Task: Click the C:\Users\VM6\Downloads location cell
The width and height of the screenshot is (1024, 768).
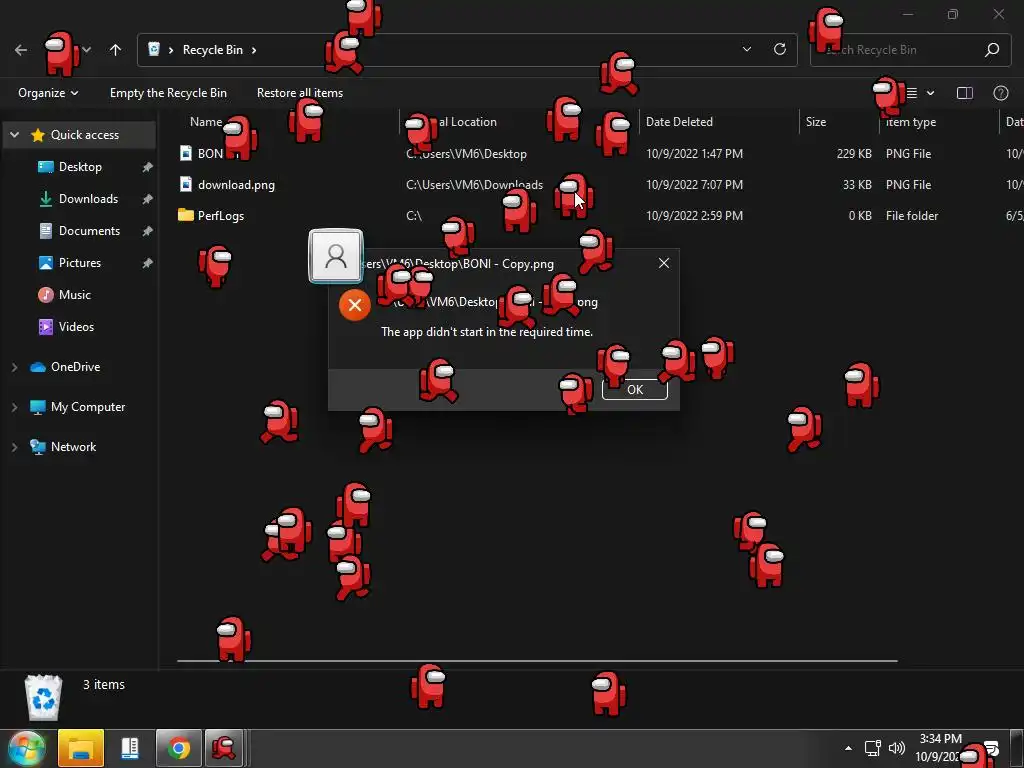Action: [x=475, y=185]
